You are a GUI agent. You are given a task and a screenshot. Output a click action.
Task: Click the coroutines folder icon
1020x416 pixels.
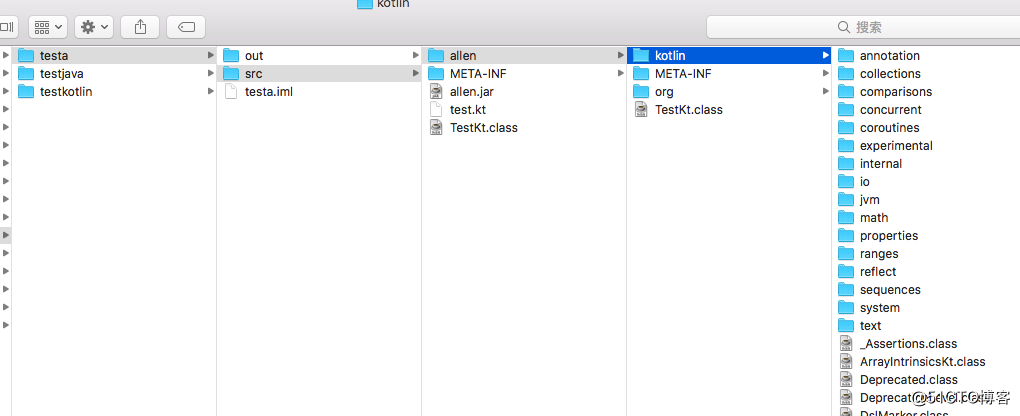click(846, 128)
